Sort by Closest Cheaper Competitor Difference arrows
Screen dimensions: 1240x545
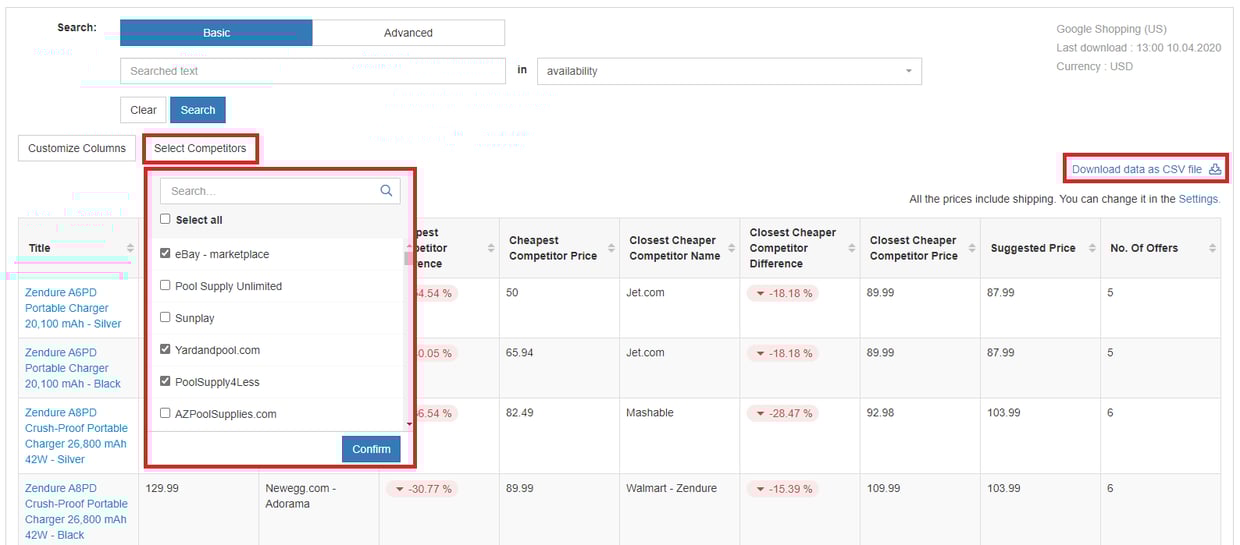[851, 248]
